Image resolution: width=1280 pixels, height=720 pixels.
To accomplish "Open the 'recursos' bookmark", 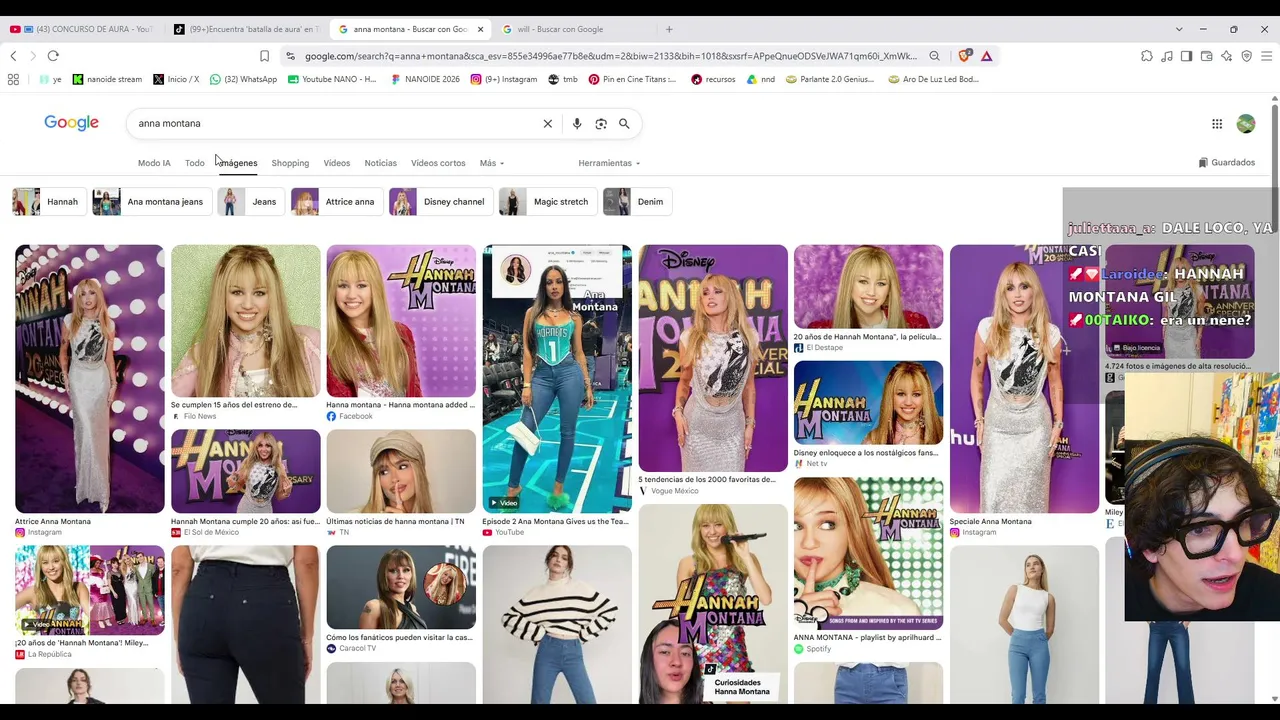I will [x=713, y=79].
